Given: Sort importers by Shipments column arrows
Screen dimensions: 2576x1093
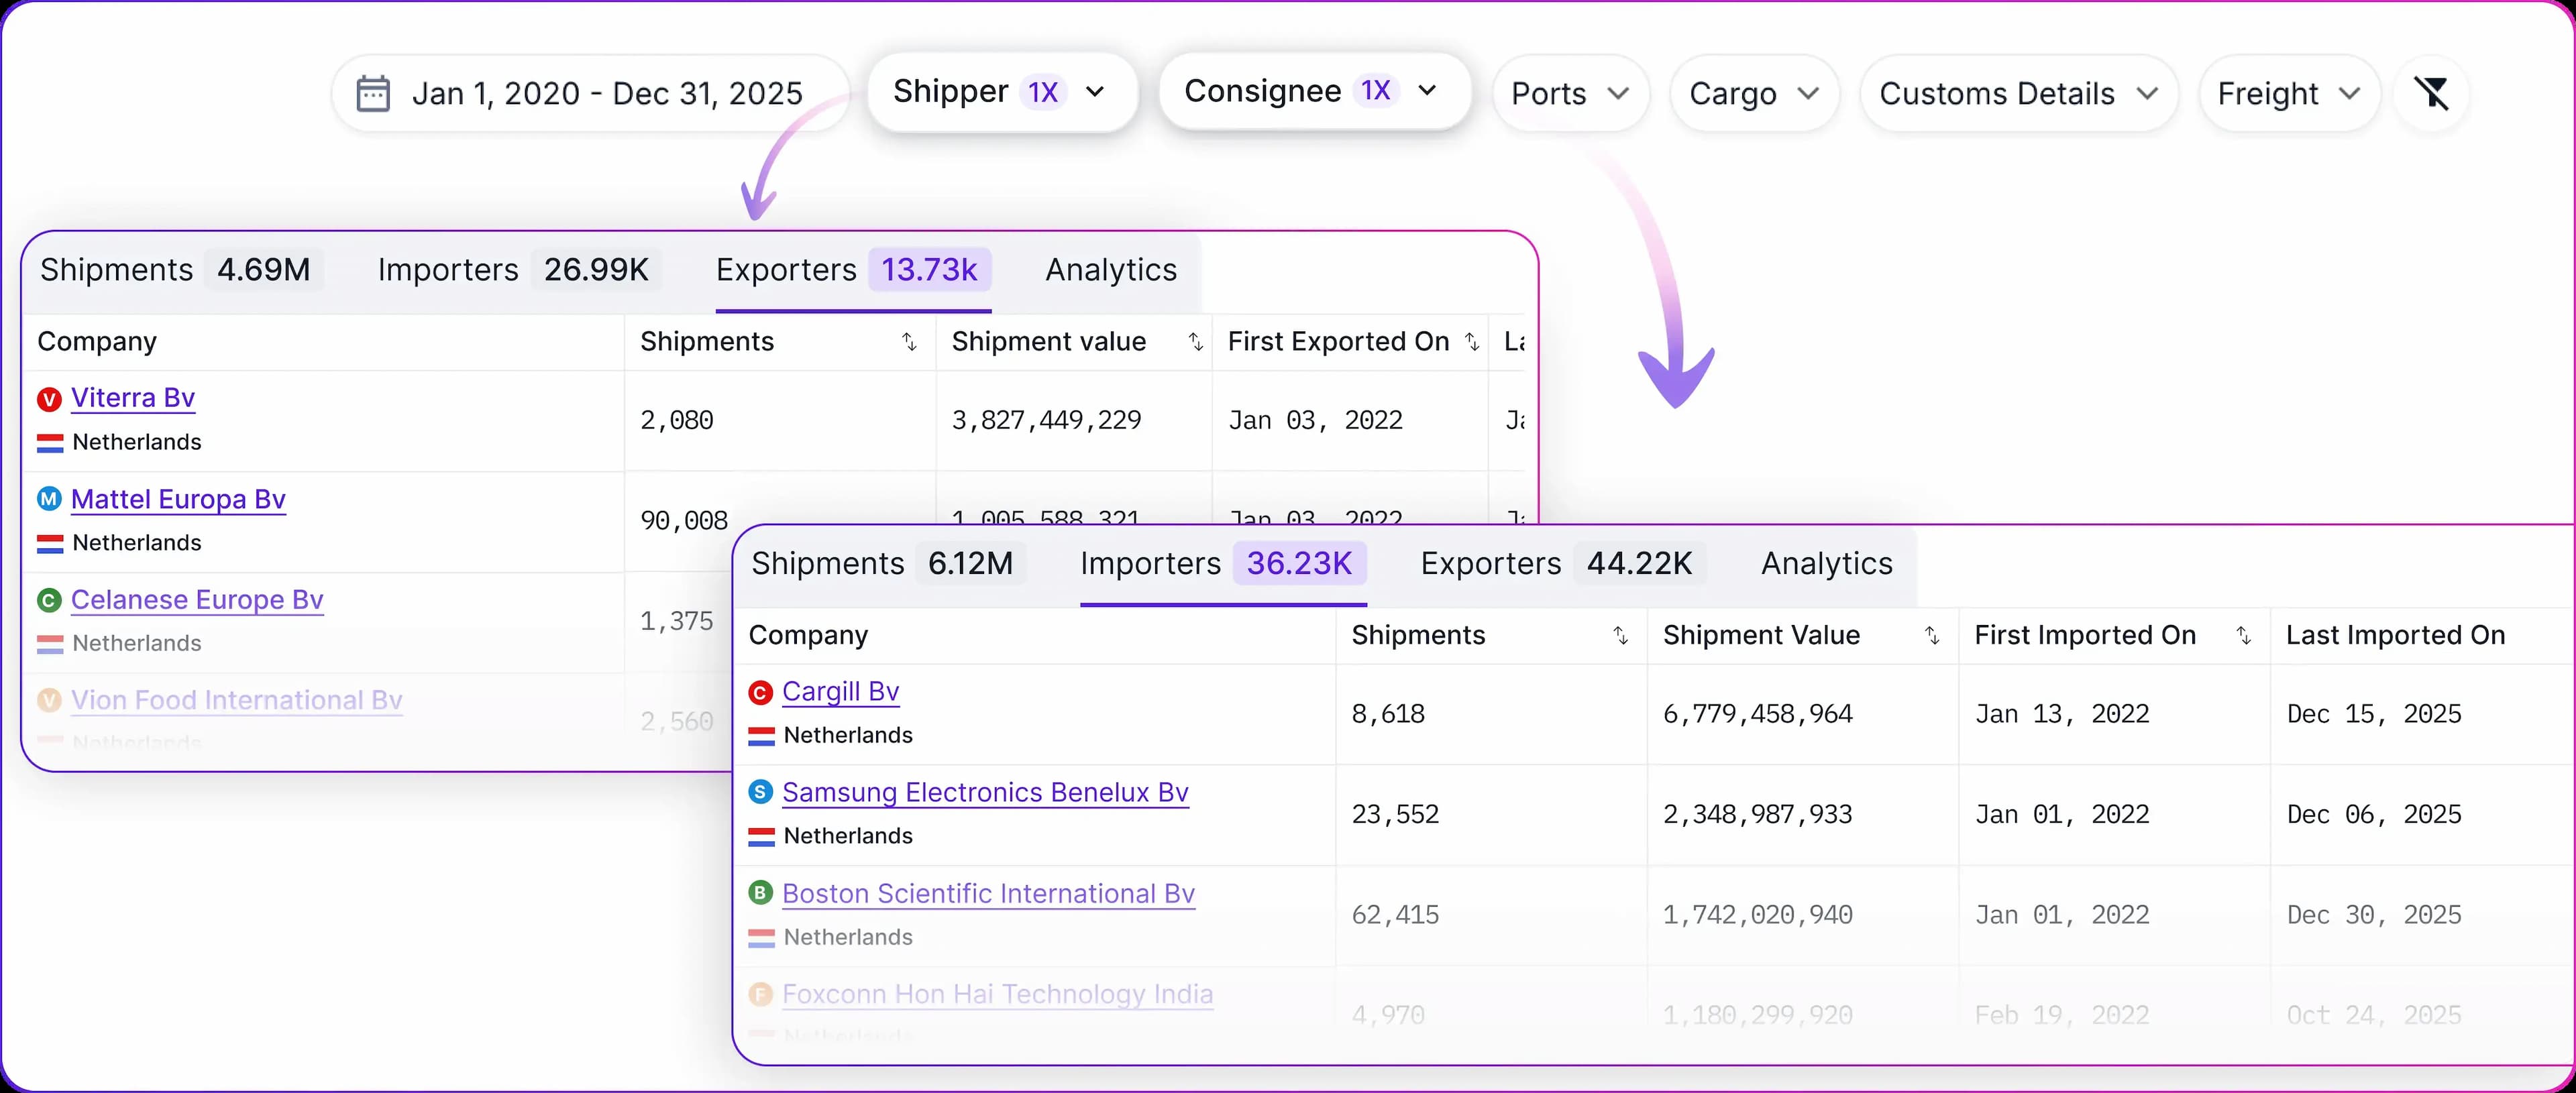Looking at the screenshot, I should coord(1620,636).
